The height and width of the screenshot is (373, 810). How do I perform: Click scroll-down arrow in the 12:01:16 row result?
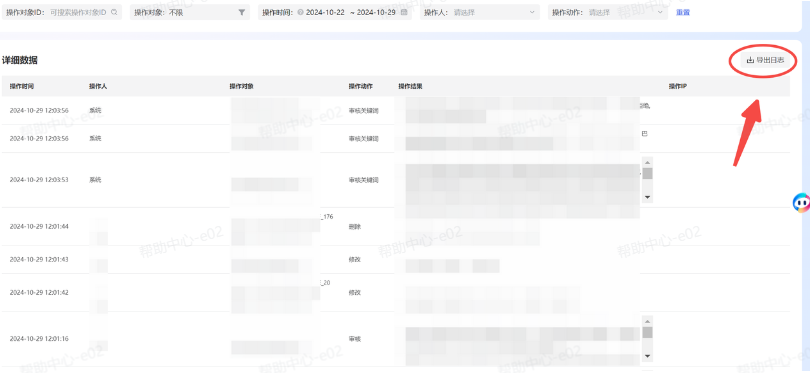[647, 356]
